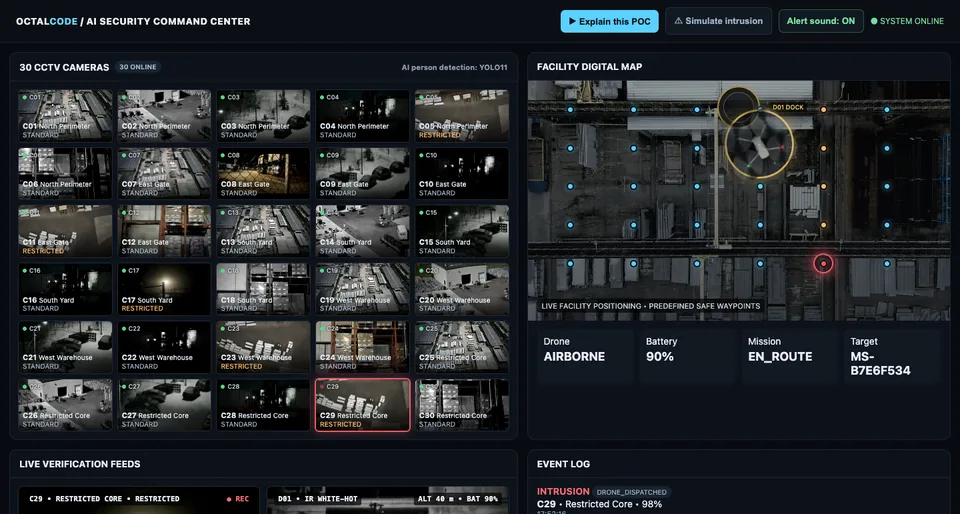Image resolution: width=960 pixels, height=514 pixels.
Task: Click the REC indicator on C29 feed
Action: pyautogui.click(x=238, y=499)
